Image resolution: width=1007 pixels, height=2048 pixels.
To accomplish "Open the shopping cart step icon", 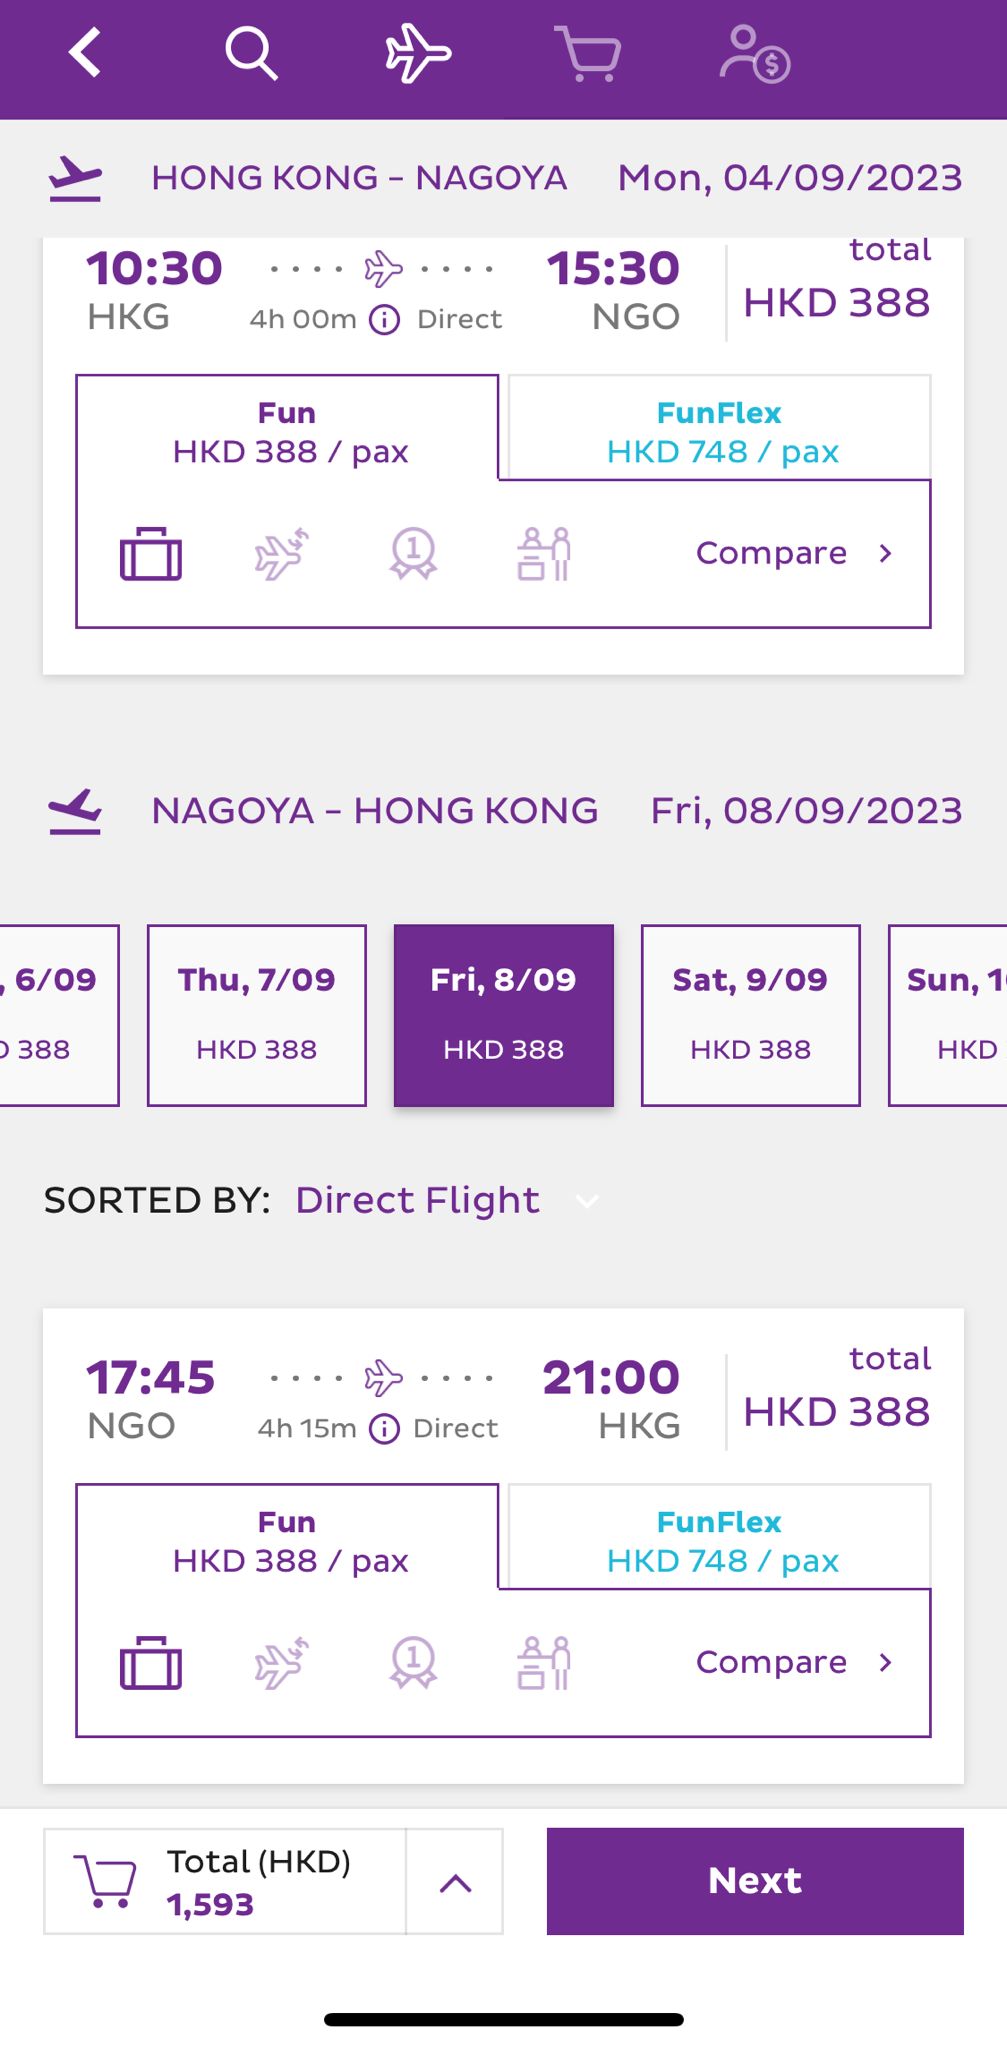I will click(x=588, y=53).
